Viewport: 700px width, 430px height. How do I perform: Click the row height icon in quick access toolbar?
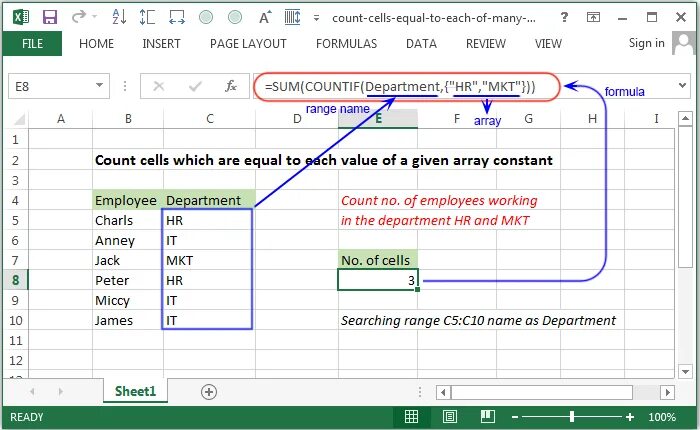tap(147, 17)
